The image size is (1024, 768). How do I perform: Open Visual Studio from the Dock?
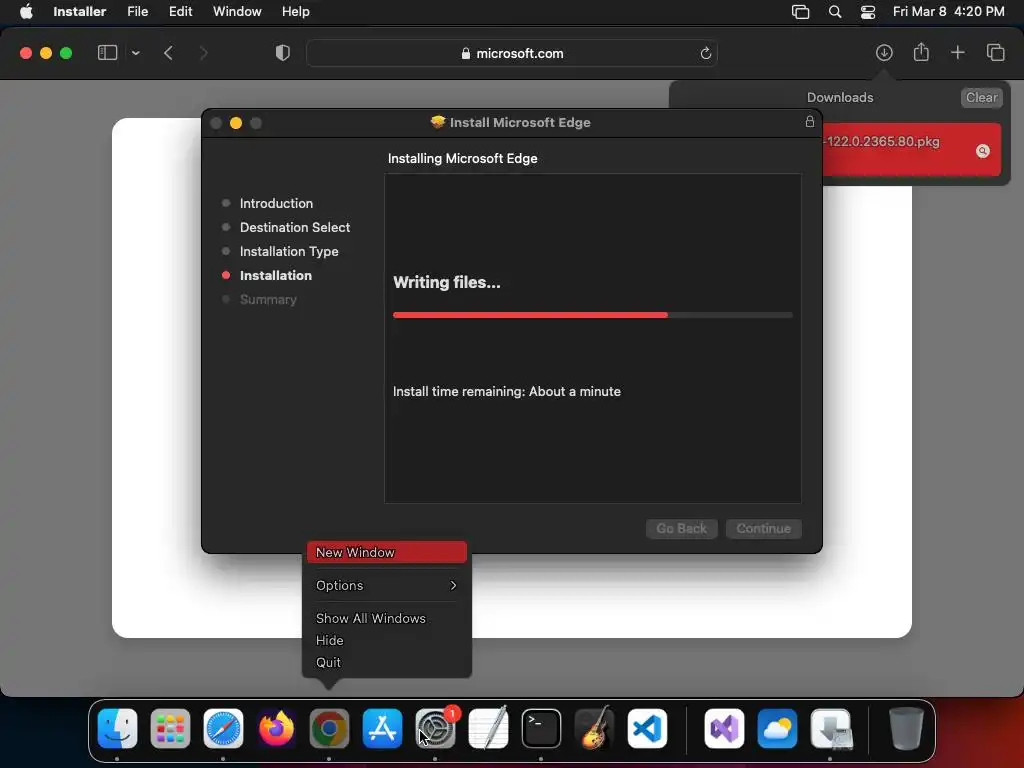724,728
